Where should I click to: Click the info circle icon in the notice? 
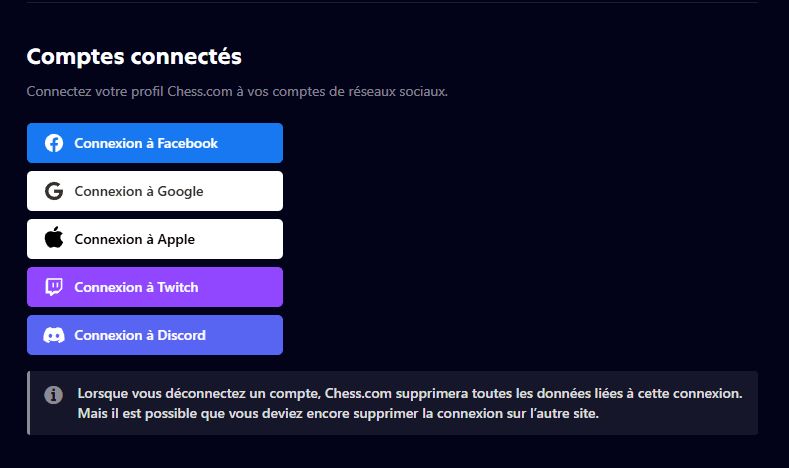[x=53, y=395]
